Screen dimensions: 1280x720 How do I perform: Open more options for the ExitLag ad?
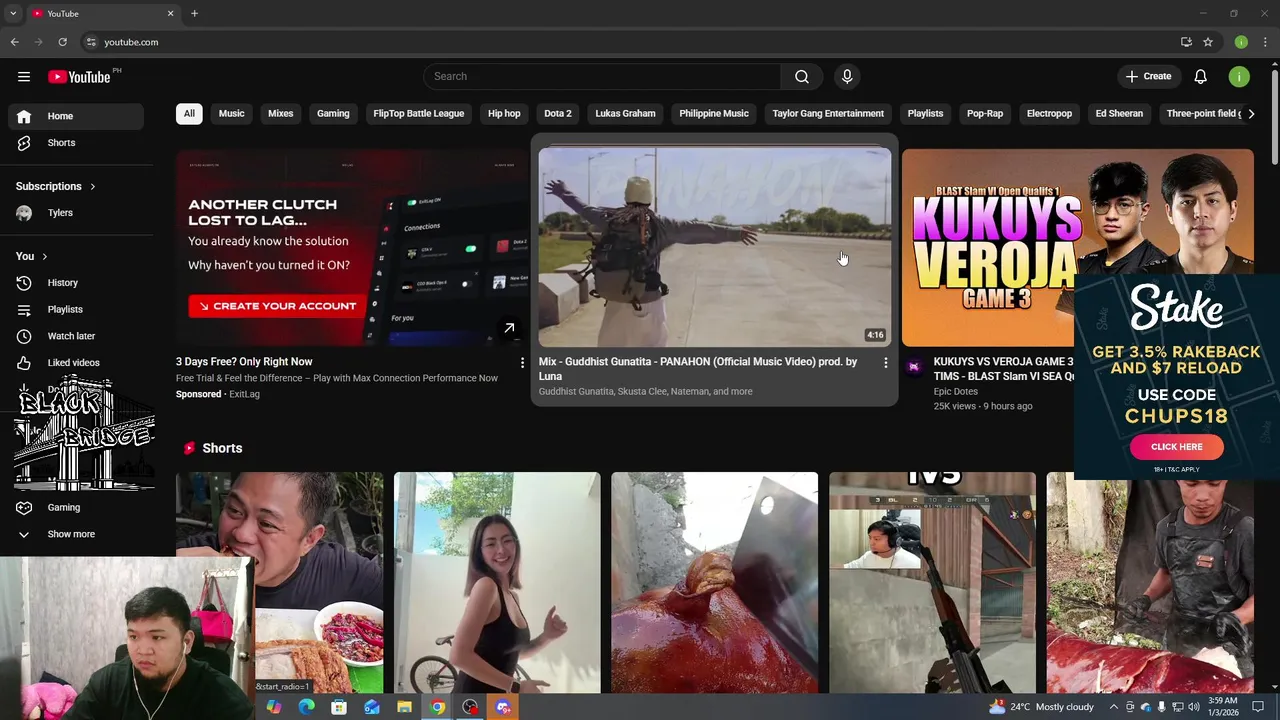pos(521,363)
